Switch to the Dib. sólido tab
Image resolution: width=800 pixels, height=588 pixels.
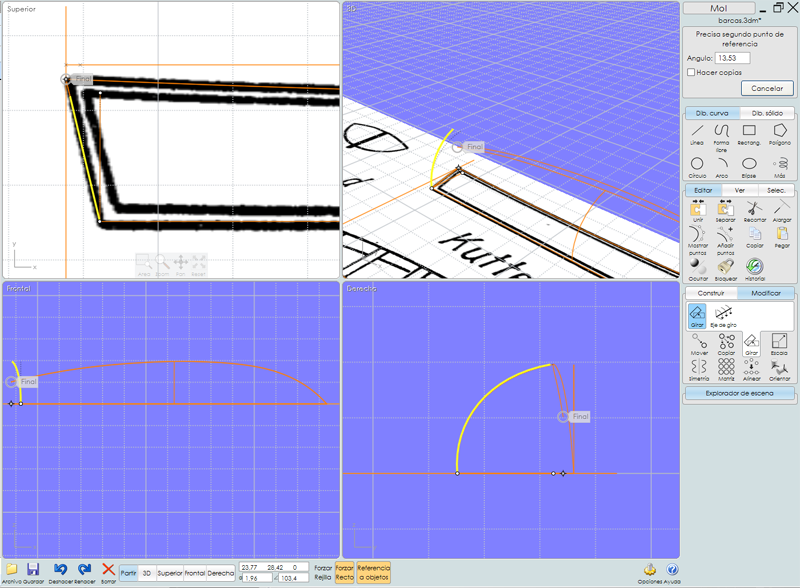[x=767, y=113]
